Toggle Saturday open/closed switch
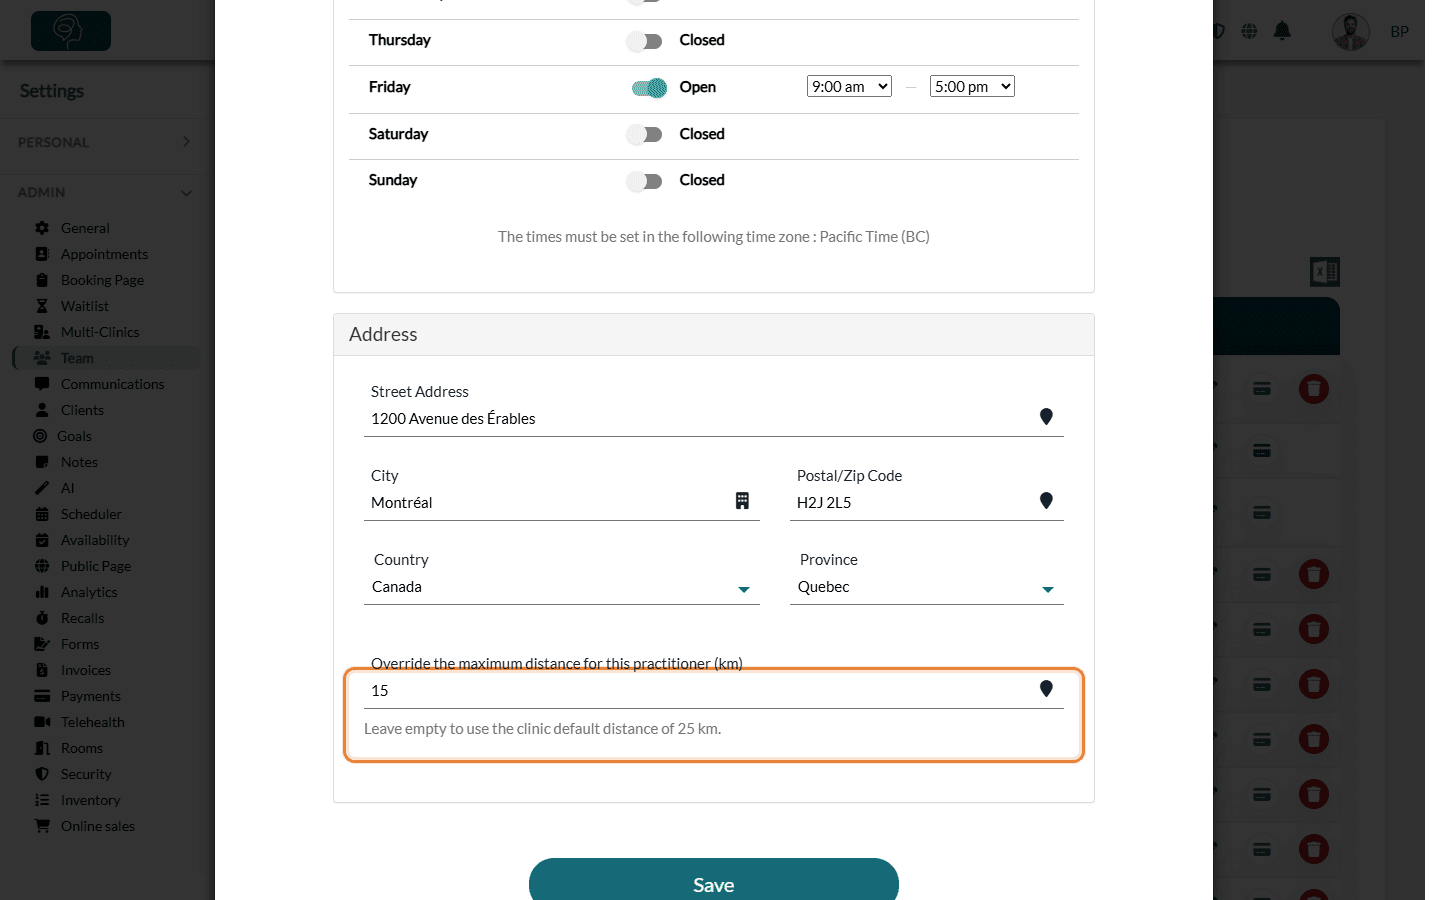 pos(645,135)
